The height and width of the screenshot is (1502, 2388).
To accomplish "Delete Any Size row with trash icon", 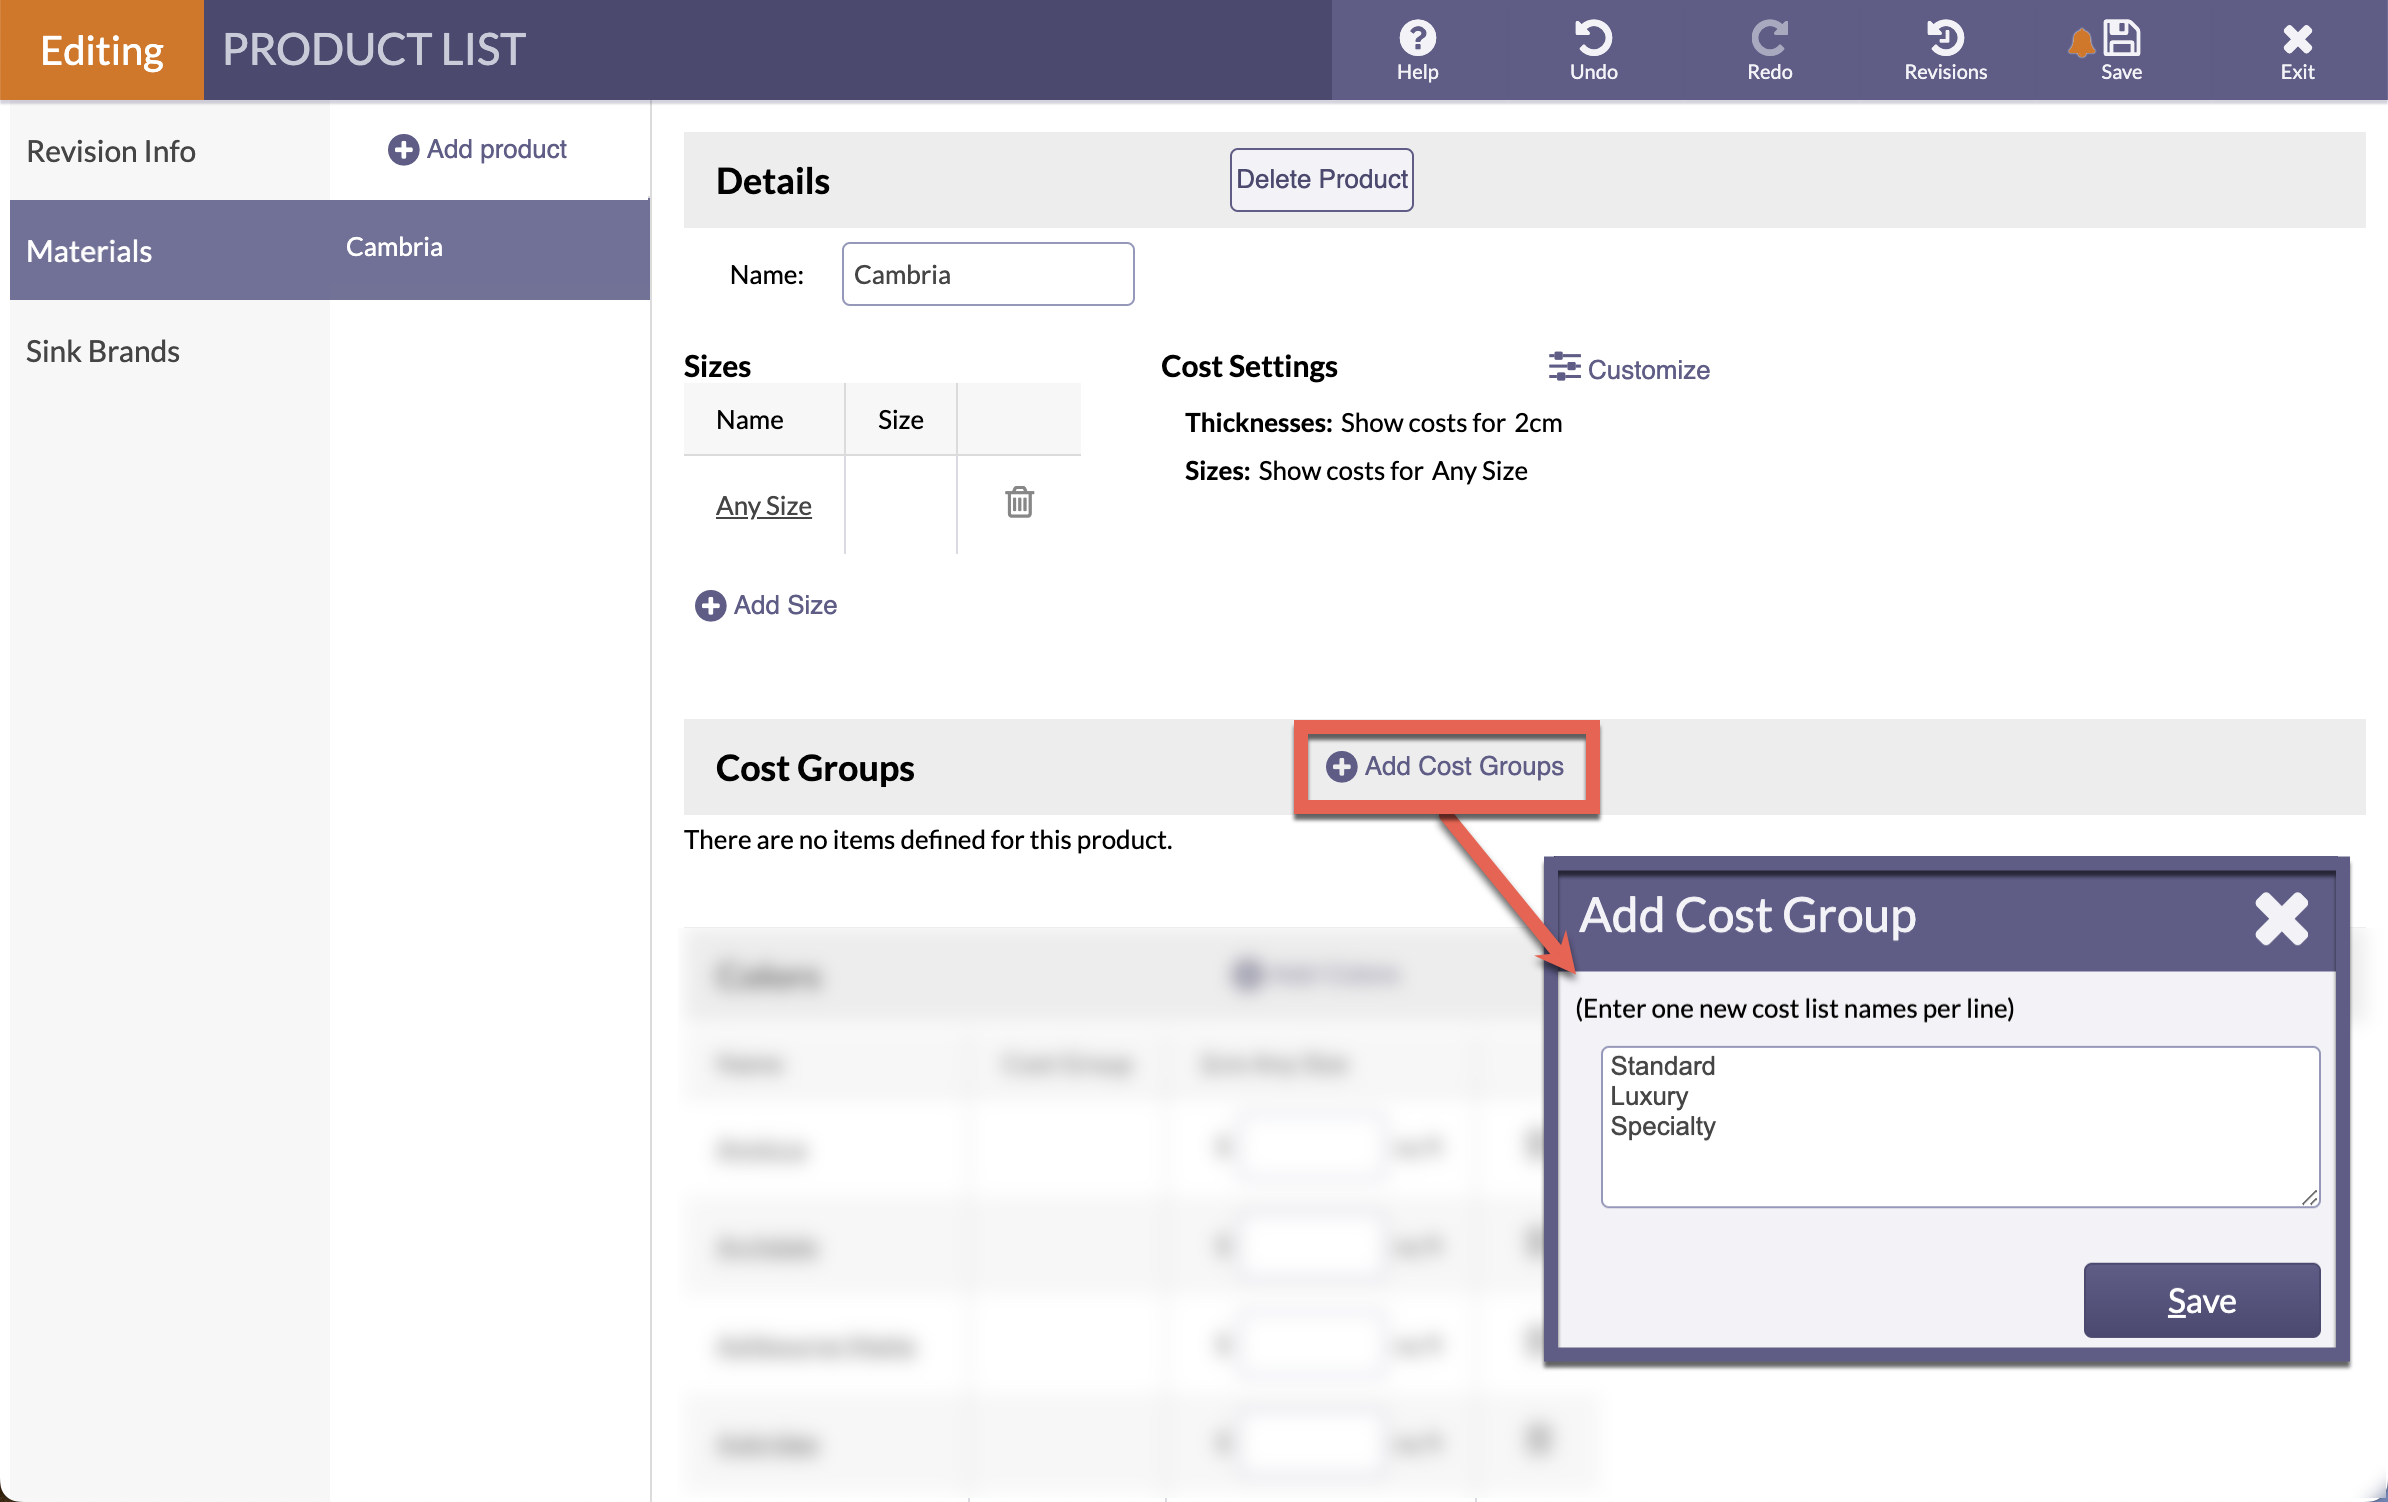I will (1019, 502).
